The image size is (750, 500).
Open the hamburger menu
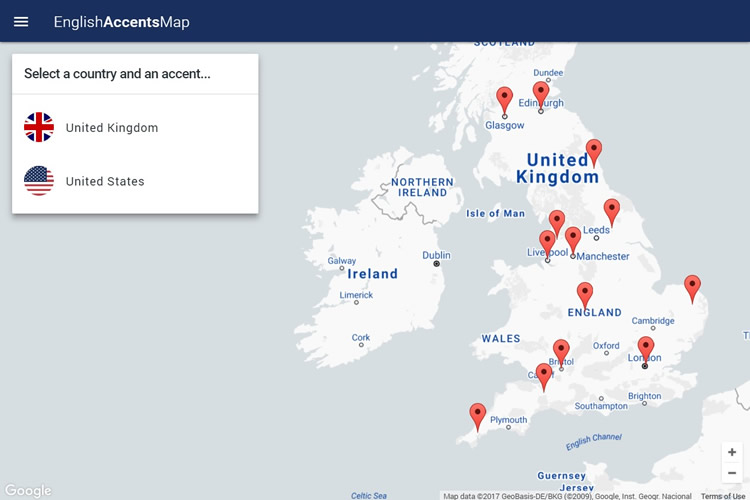[x=21, y=22]
